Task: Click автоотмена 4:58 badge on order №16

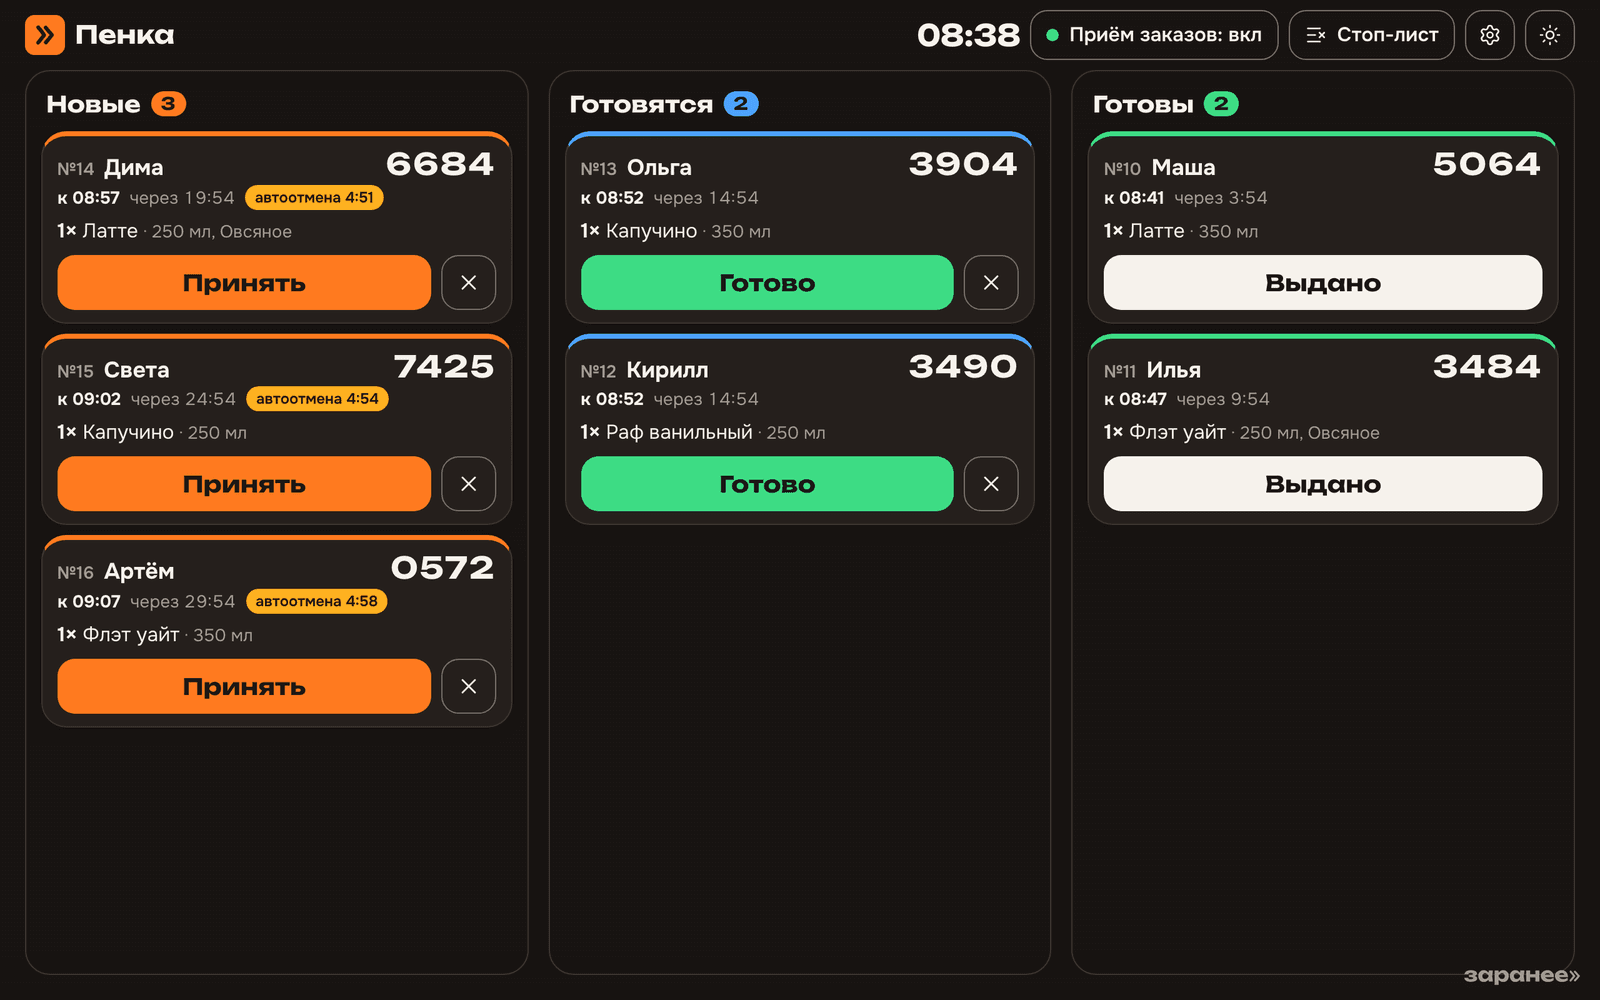Action: [316, 601]
